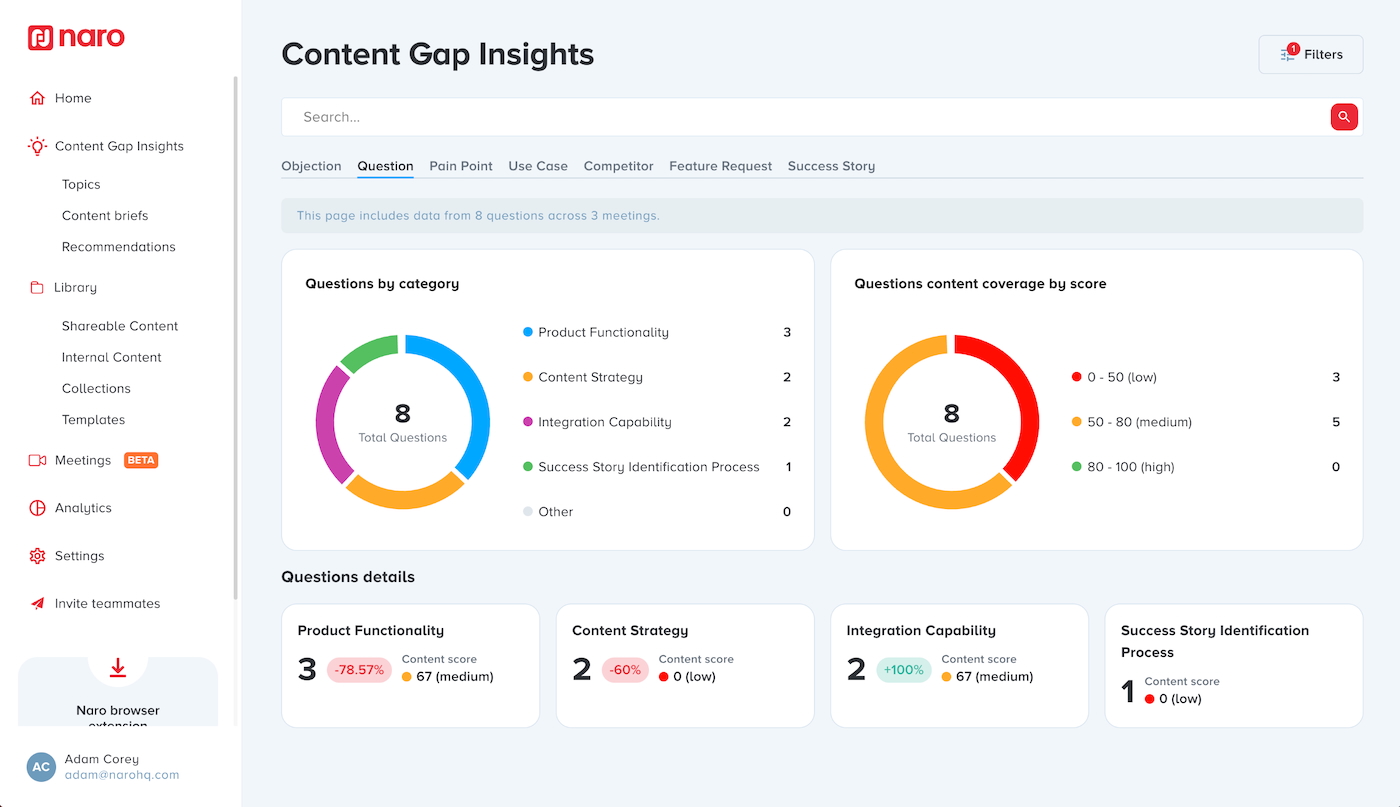Switch to the Pain Point tab
This screenshot has width=1400, height=807.
coord(460,165)
